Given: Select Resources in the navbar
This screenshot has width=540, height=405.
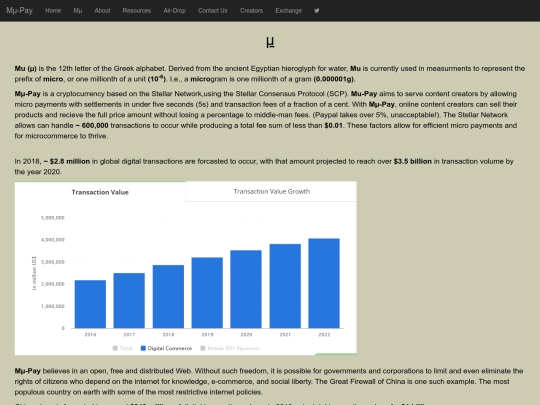Looking at the screenshot, I should click(x=137, y=11).
